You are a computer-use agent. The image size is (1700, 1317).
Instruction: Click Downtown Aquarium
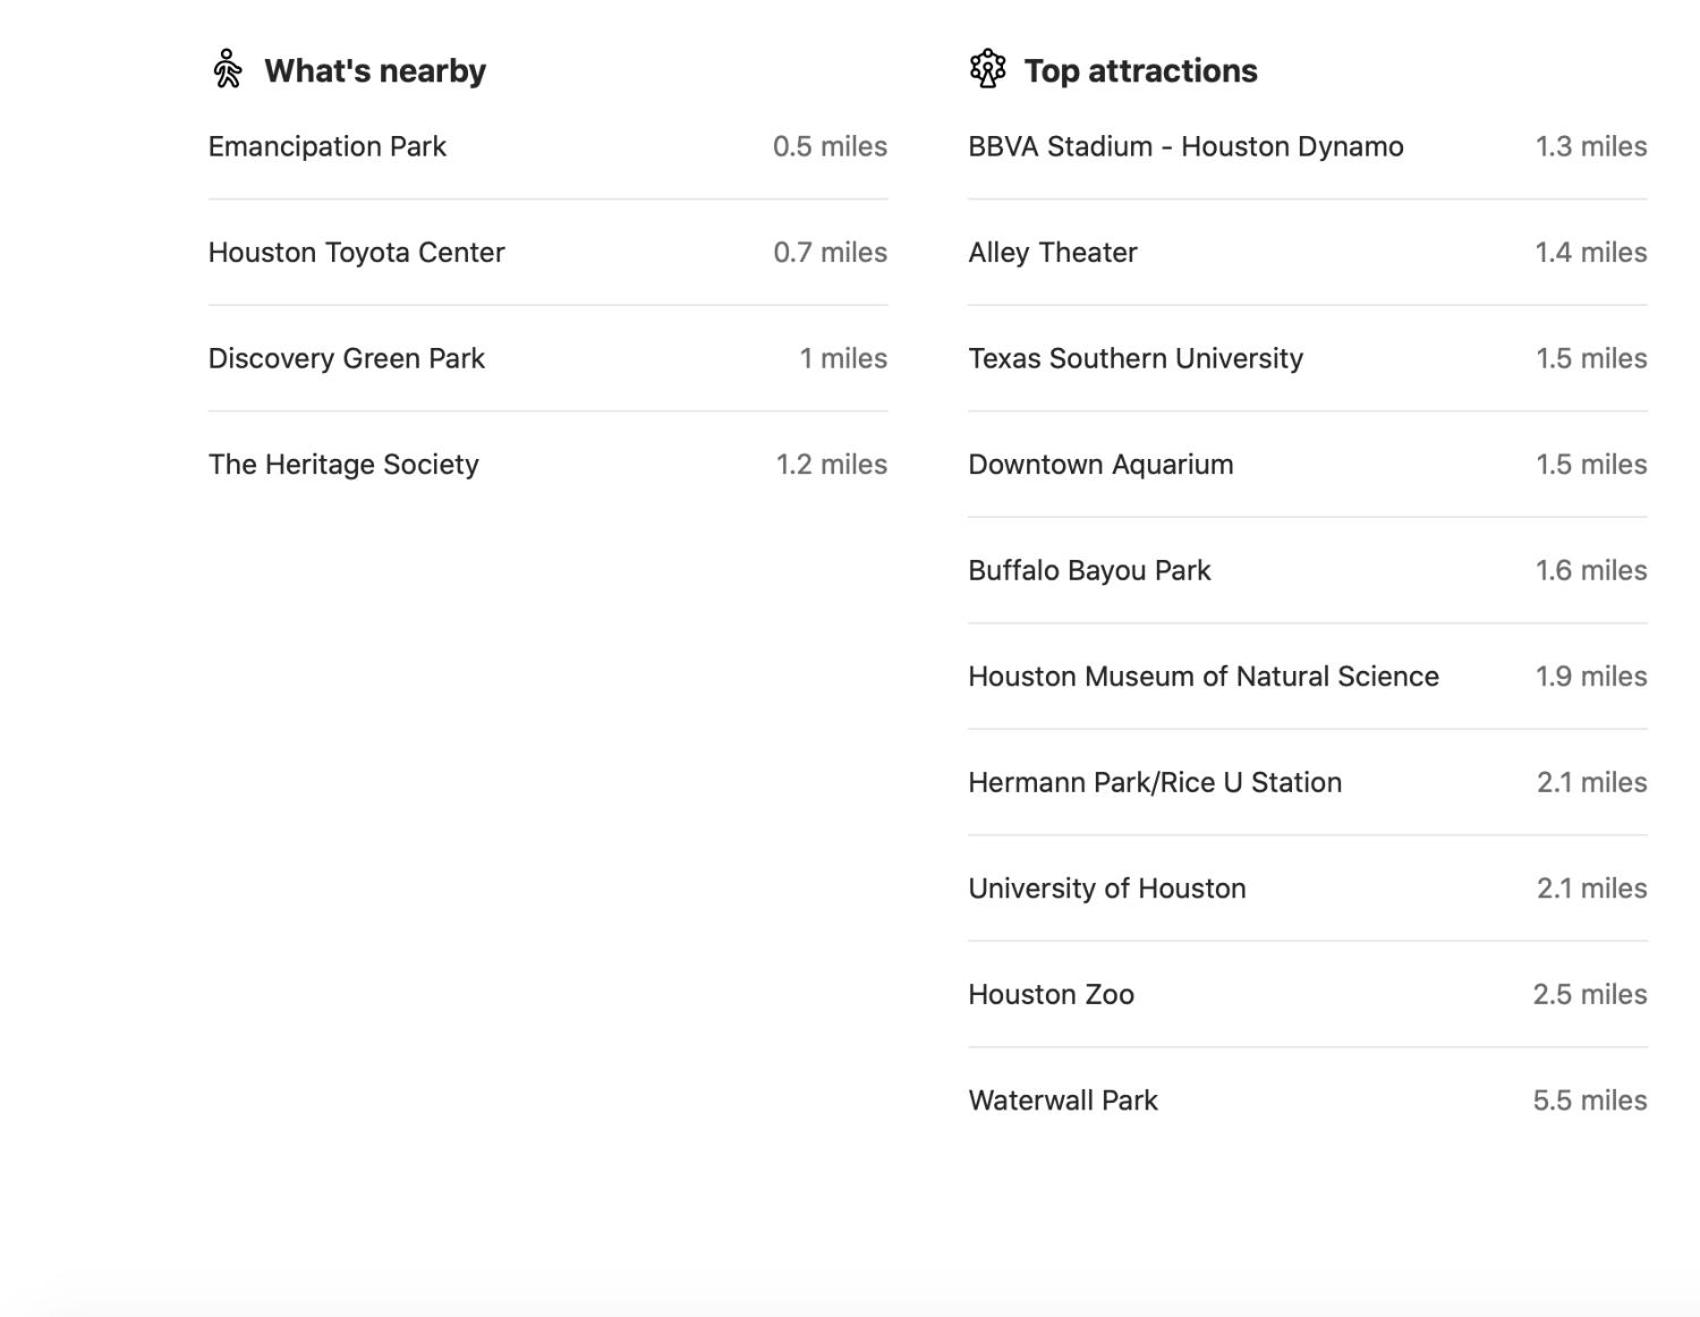point(1101,465)
